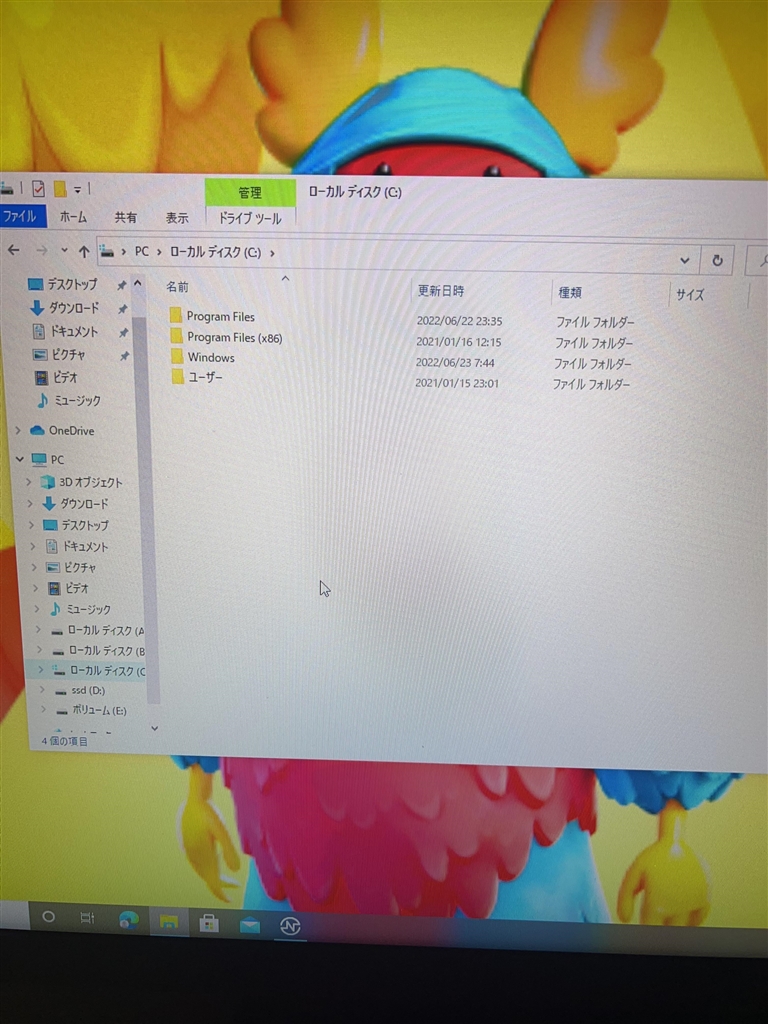
Task: Select ピクチャ under PC
Action: pyautogui.click(x=71, y=568)
